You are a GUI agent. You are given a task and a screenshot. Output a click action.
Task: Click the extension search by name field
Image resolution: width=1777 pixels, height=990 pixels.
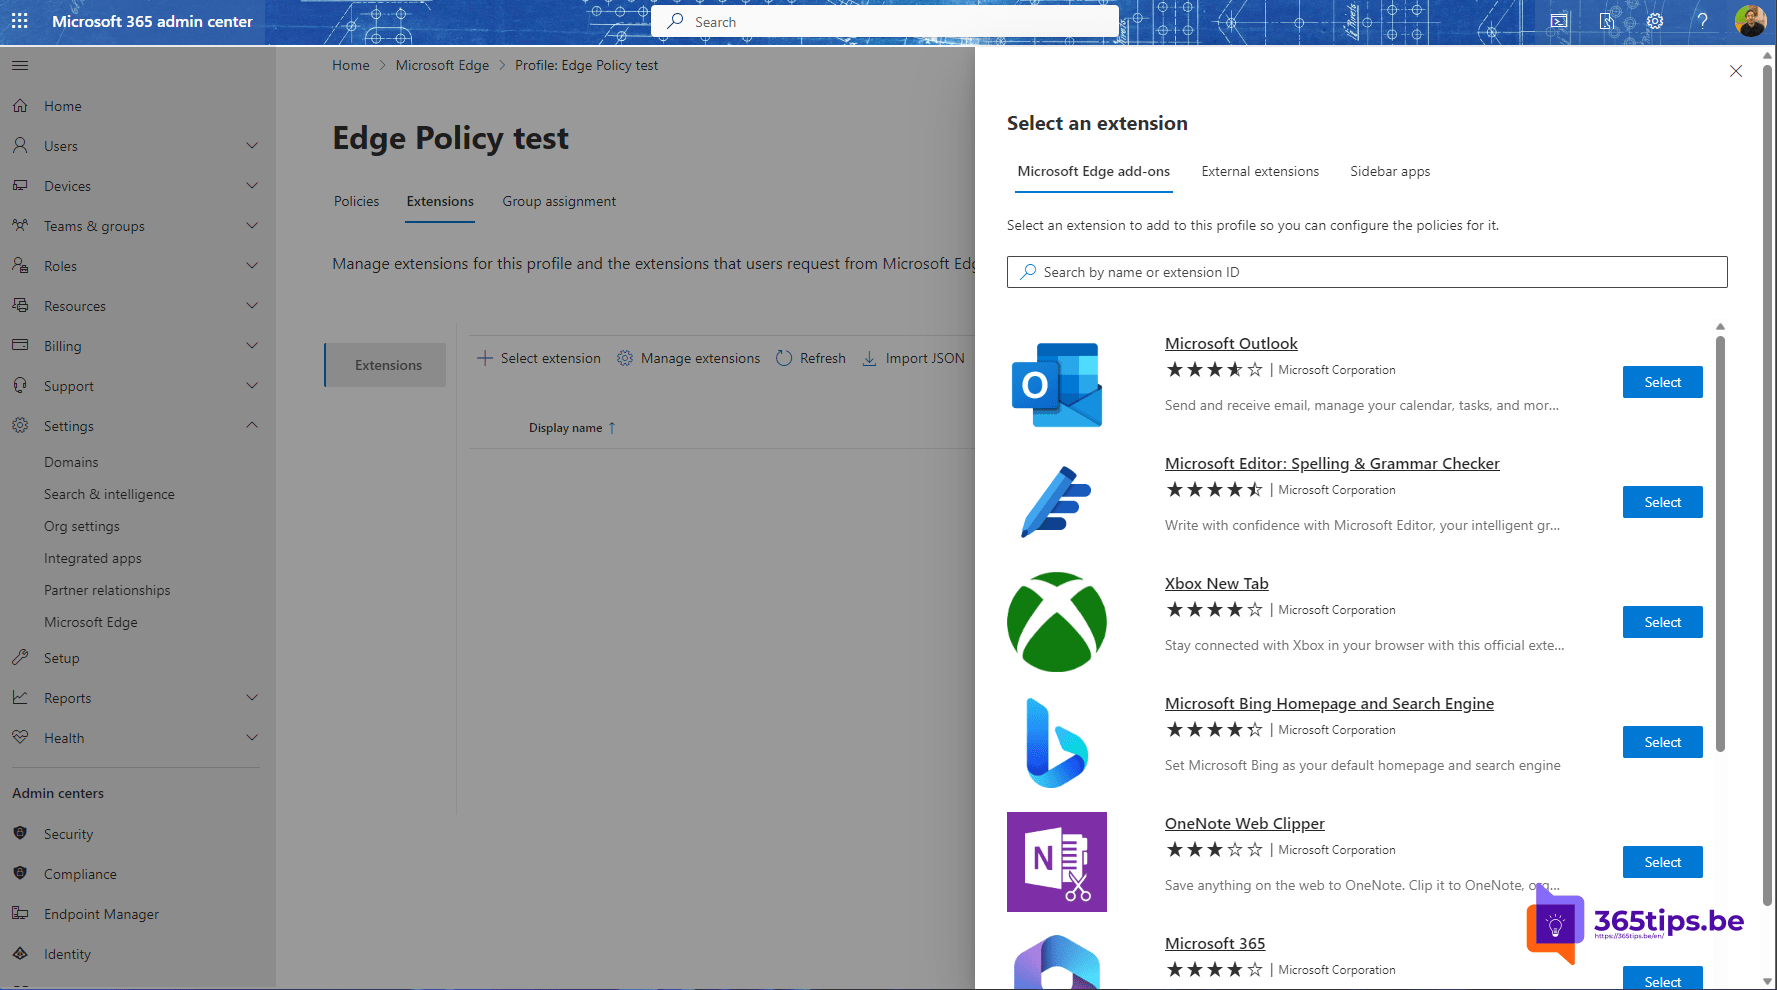pos(1367,272)
